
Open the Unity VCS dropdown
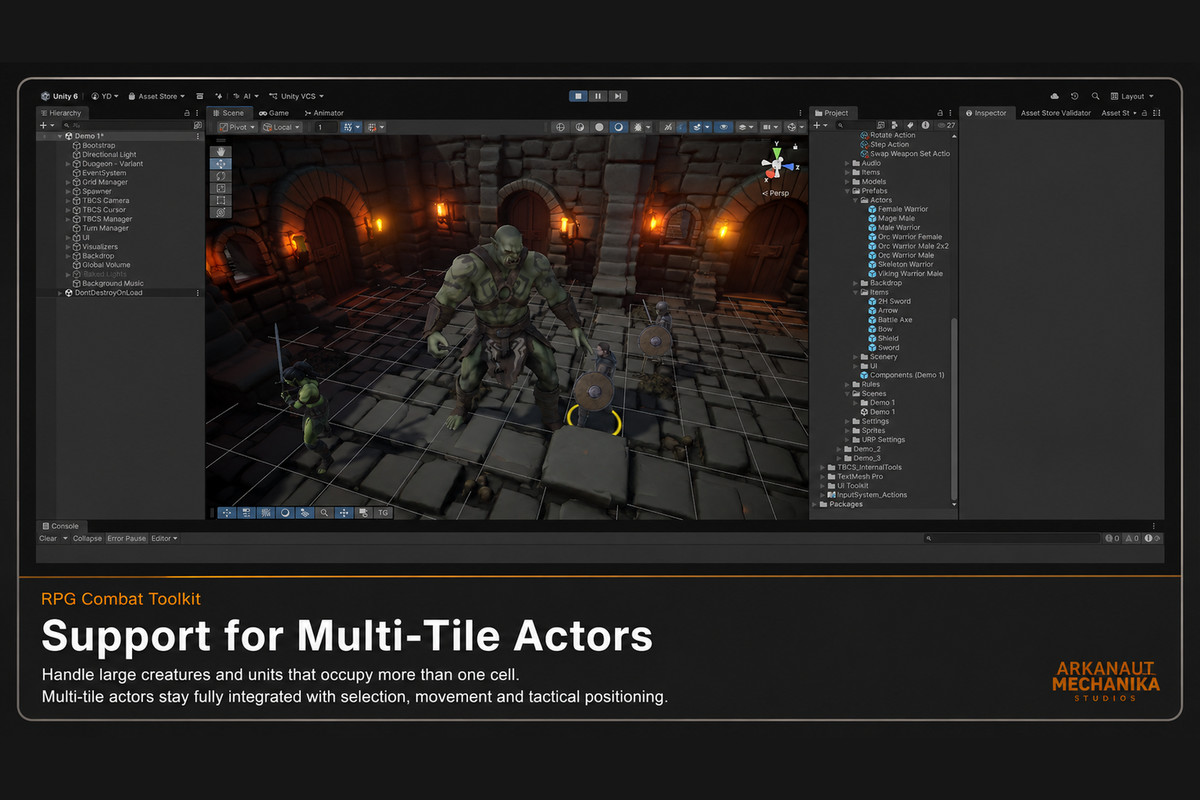tap(297, 96)
